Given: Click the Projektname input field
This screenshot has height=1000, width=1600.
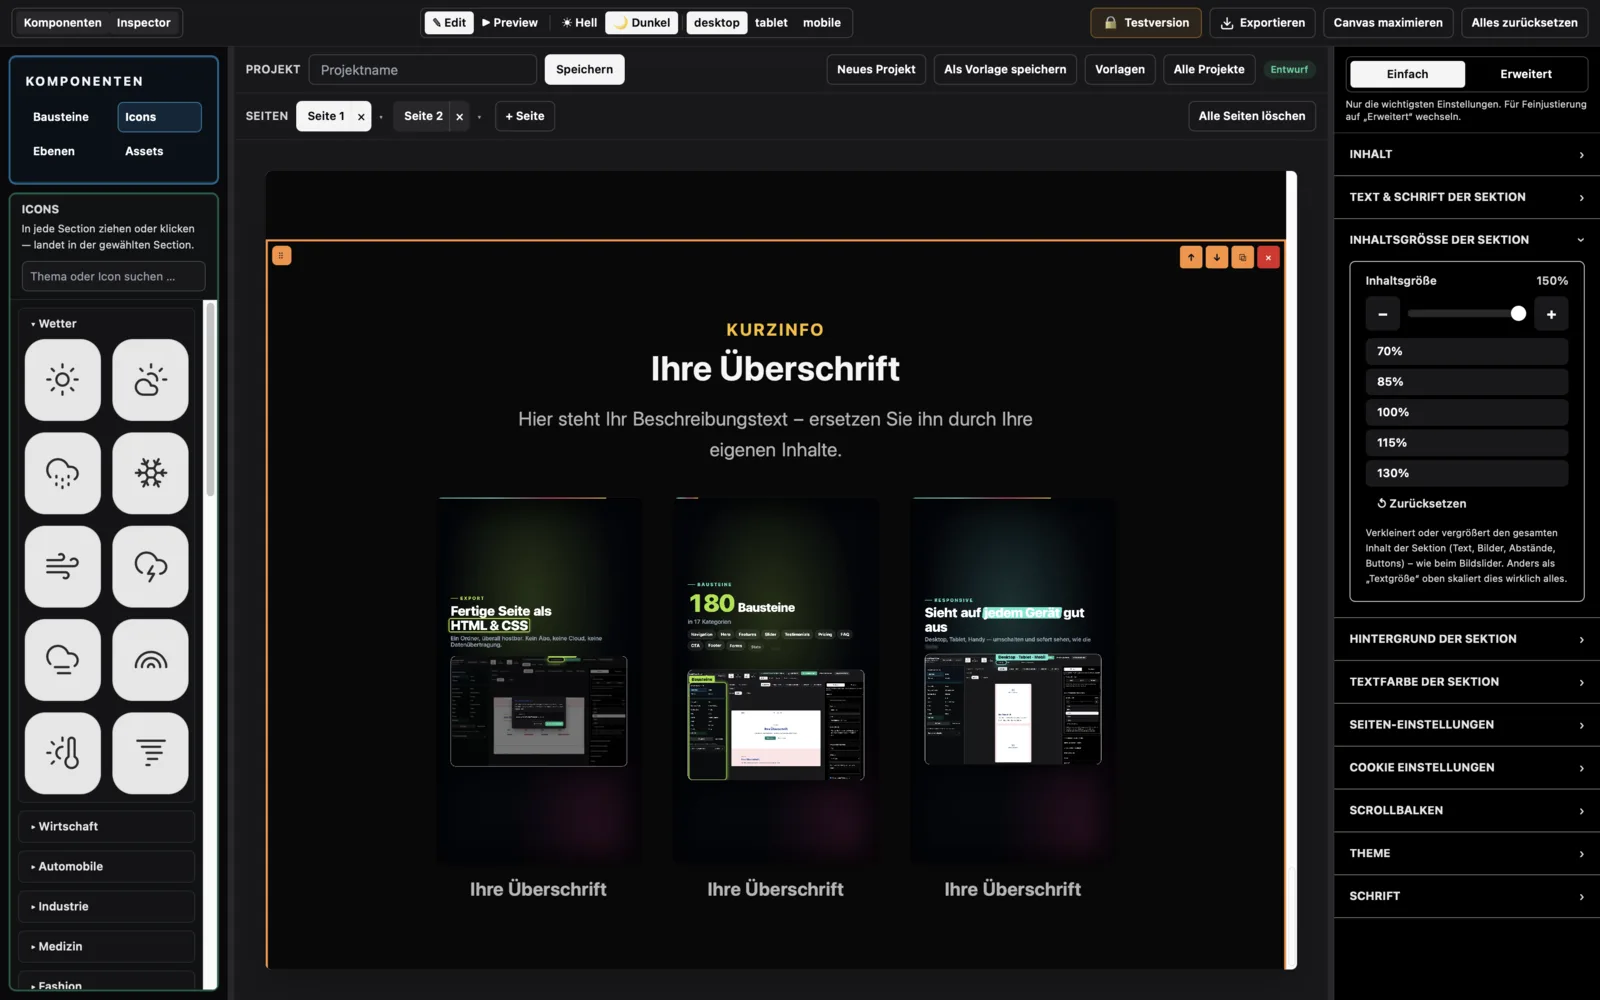Looking at the screenshot, I should click(423, 70).
